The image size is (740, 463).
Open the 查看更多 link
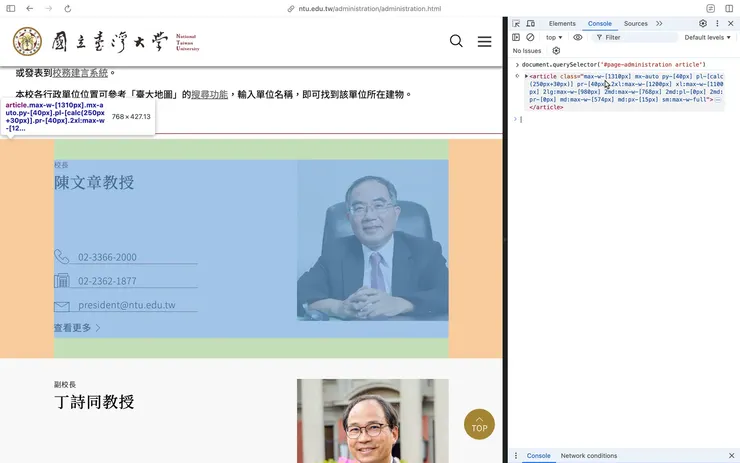click(77, 328)
